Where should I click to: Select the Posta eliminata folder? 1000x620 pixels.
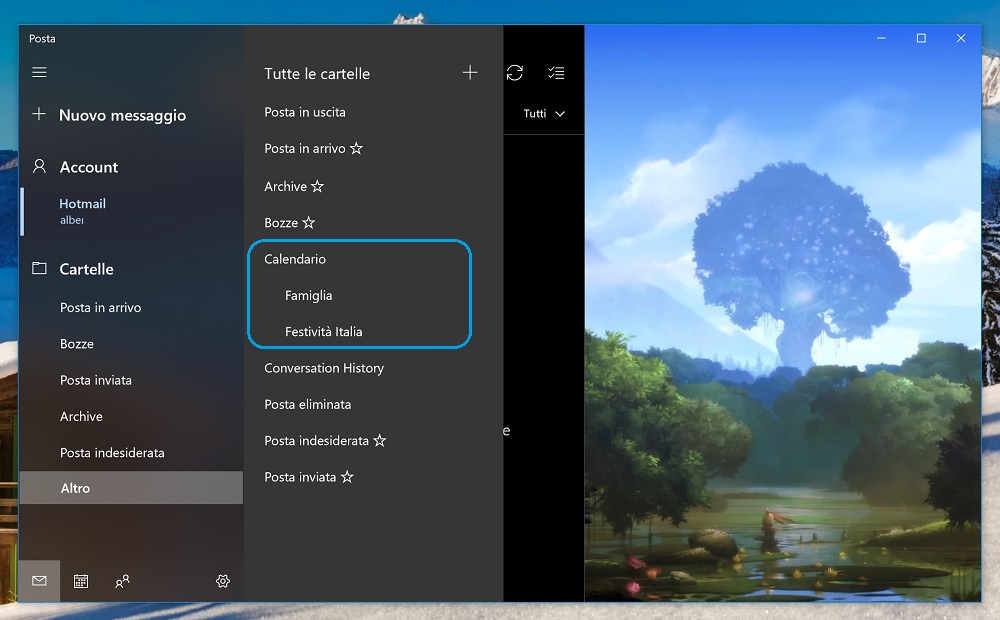pyautogui.click(x=307, y=404)
